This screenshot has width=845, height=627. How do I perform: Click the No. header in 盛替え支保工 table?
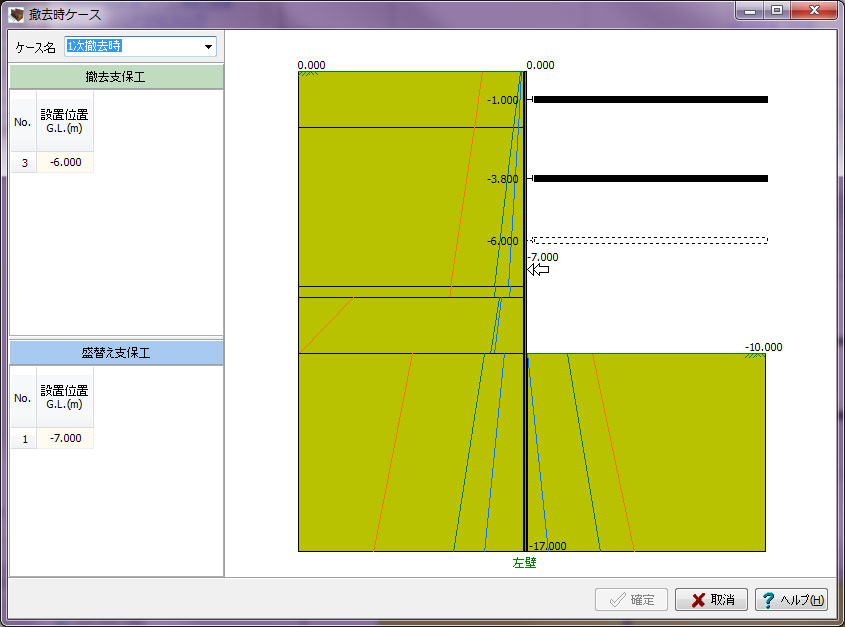23,398
